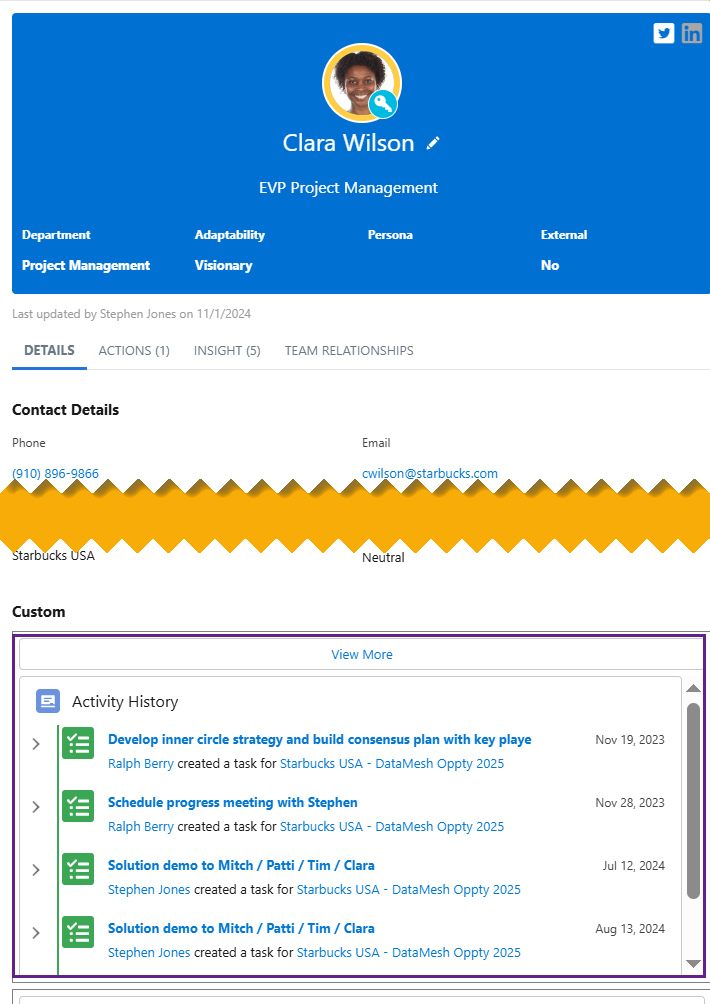Switch to the INSIGHT (5) tab
The image size is (710, 1004).
tap(227, 351)
